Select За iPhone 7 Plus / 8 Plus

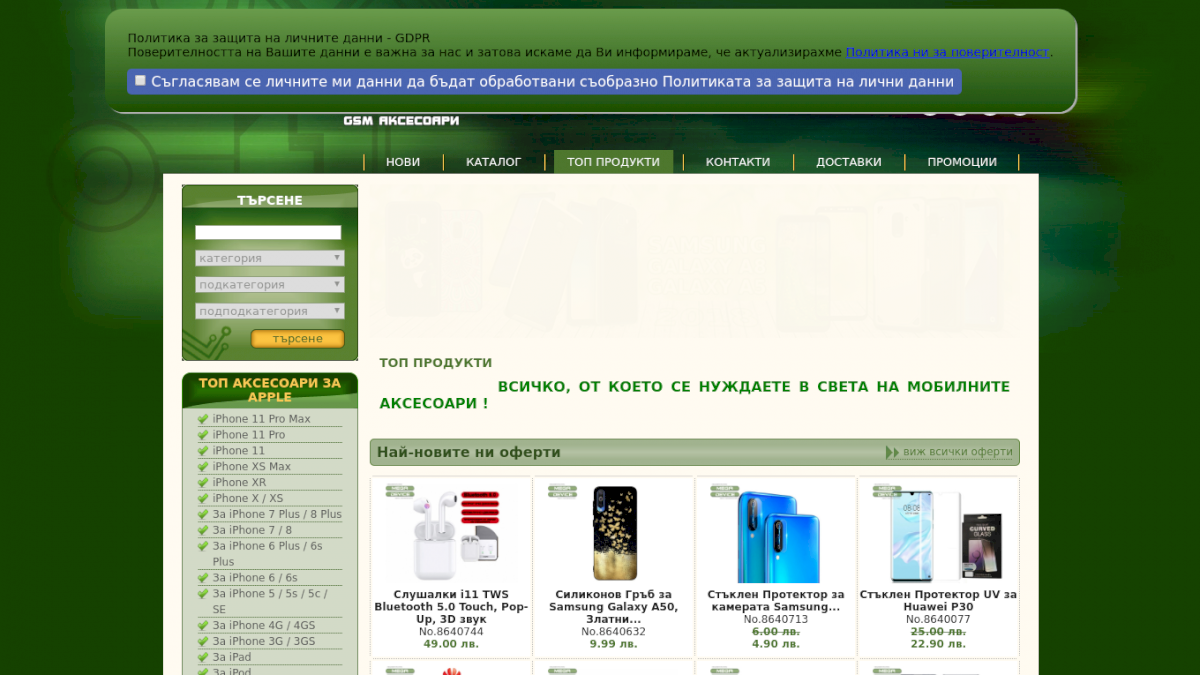coord(277,515)
